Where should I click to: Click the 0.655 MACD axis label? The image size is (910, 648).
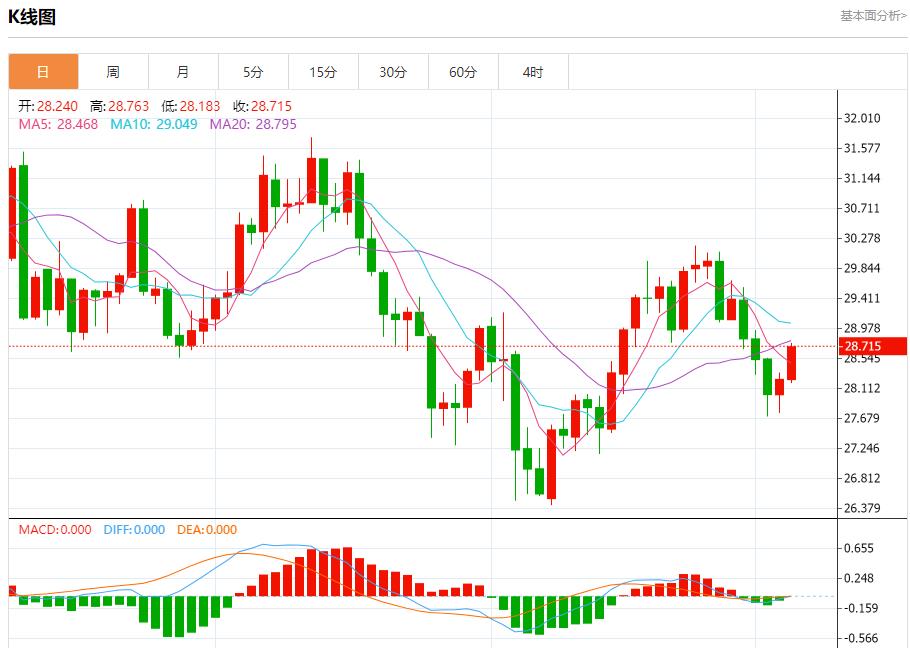[x=860, y=548]
